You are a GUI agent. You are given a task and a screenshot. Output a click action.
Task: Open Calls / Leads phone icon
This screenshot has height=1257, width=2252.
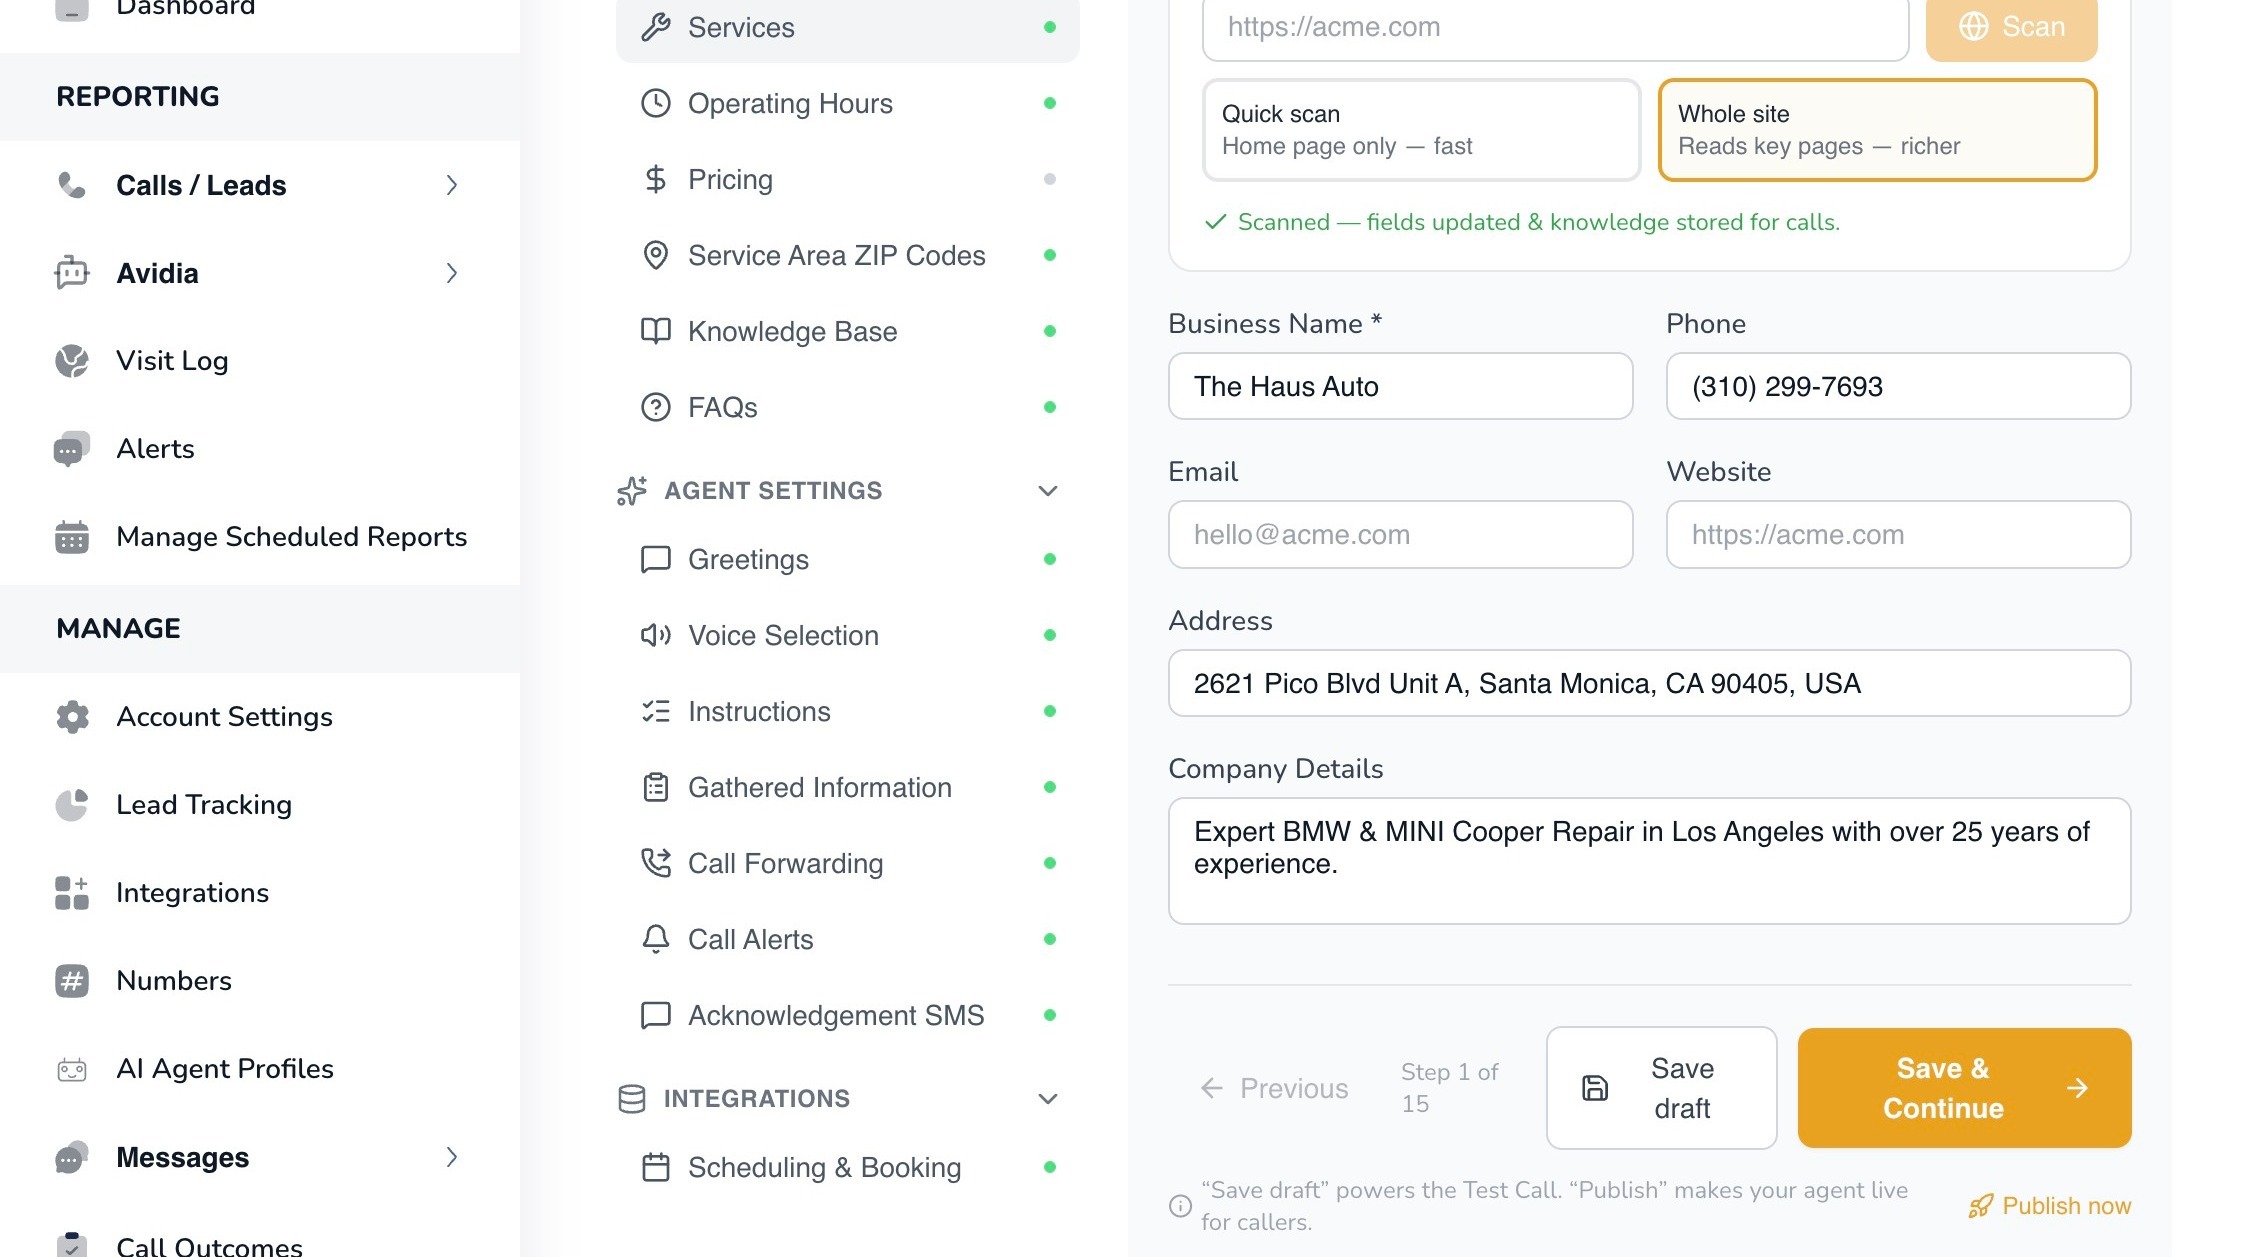point(71,185)
